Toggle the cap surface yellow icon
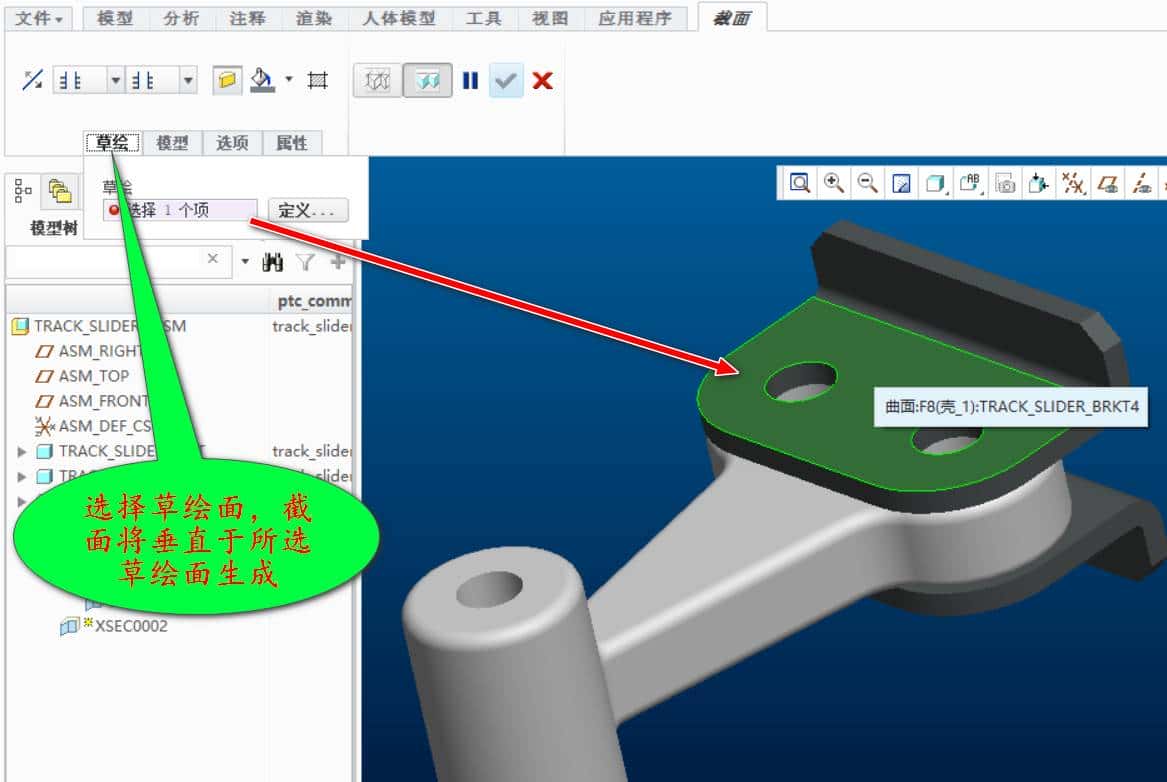The image size is (1167, 782). (x=227, y=81)
